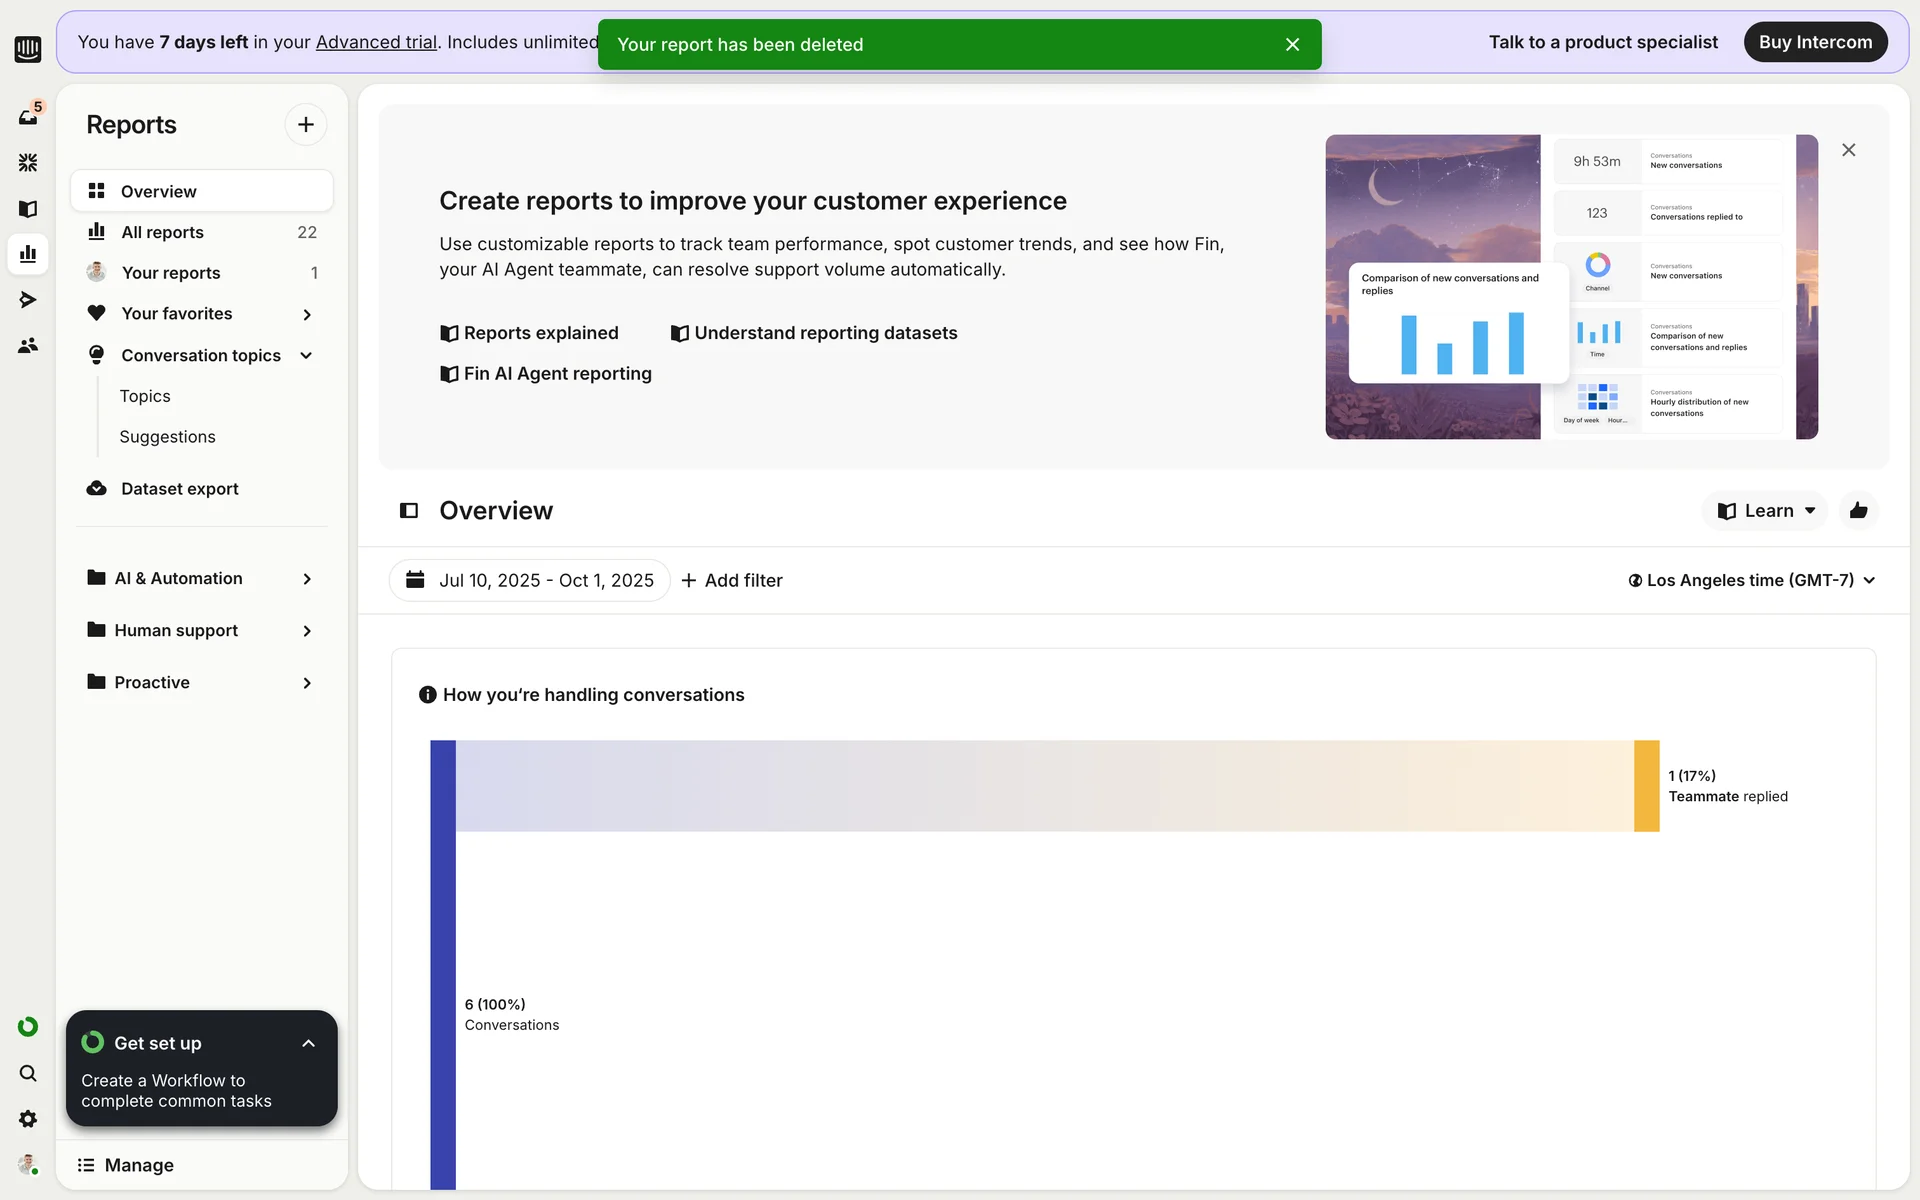1920x1200 pixels.
Task: Open the Jul 10 - Oct 1 date range picker
Action: (530, 580)
